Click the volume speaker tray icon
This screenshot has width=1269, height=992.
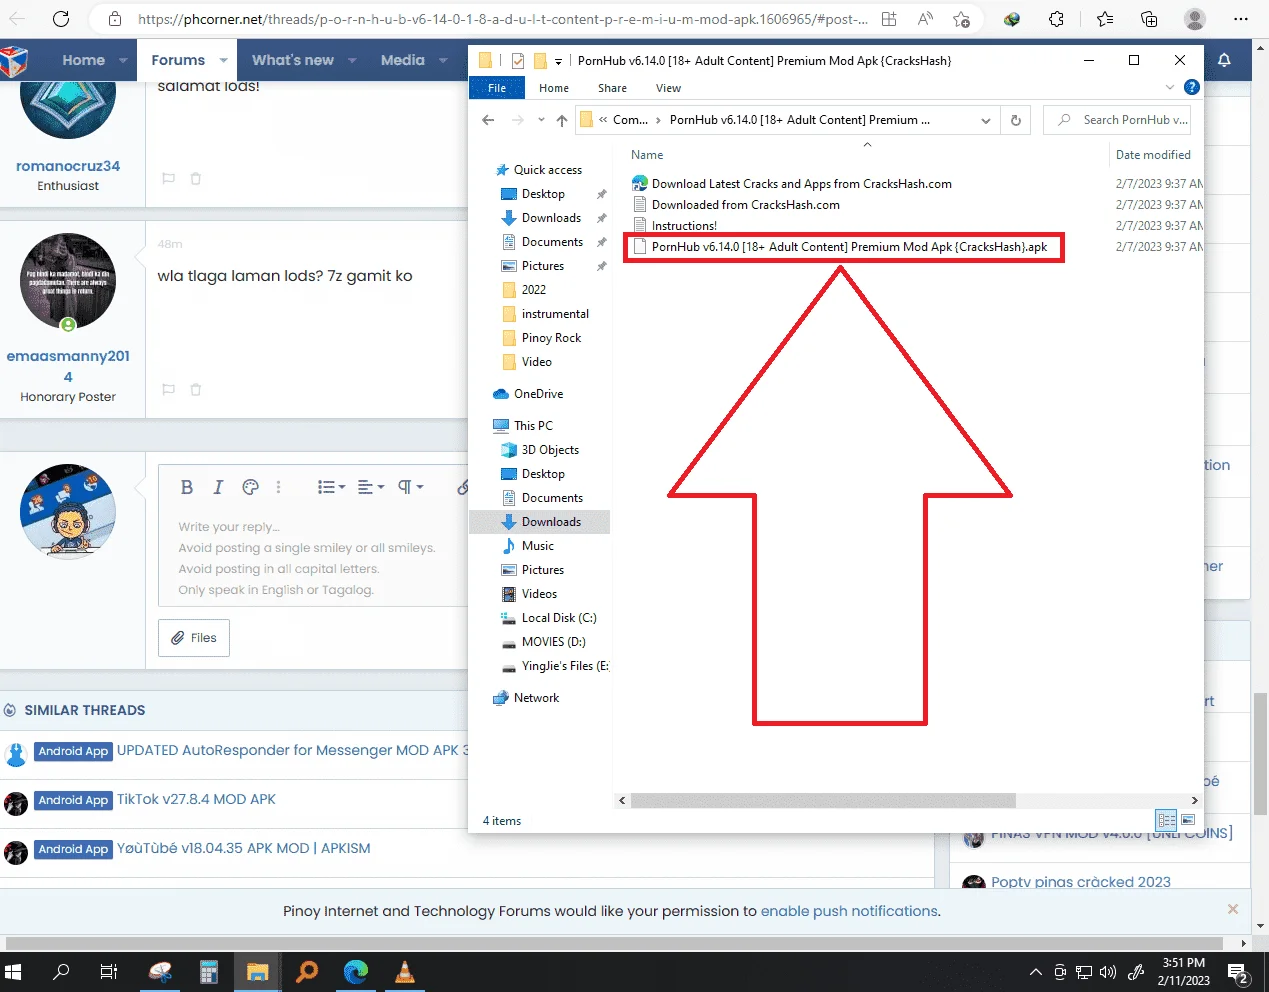(1108, 972)
